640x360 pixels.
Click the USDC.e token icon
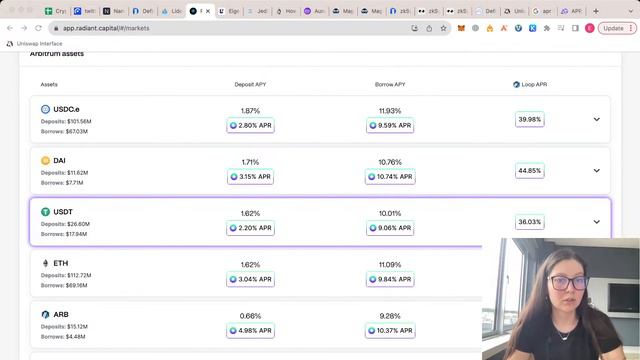(45, 109)
